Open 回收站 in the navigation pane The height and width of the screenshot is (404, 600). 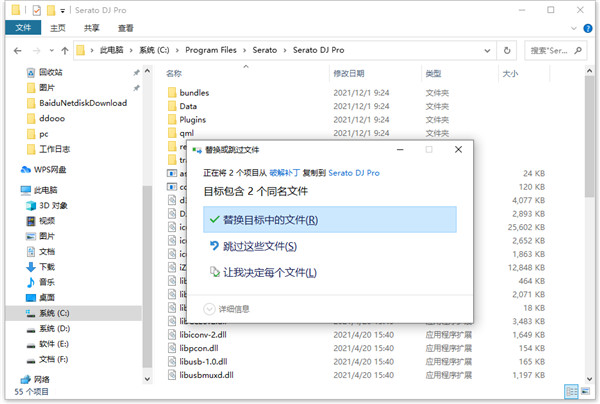(50, 72)
